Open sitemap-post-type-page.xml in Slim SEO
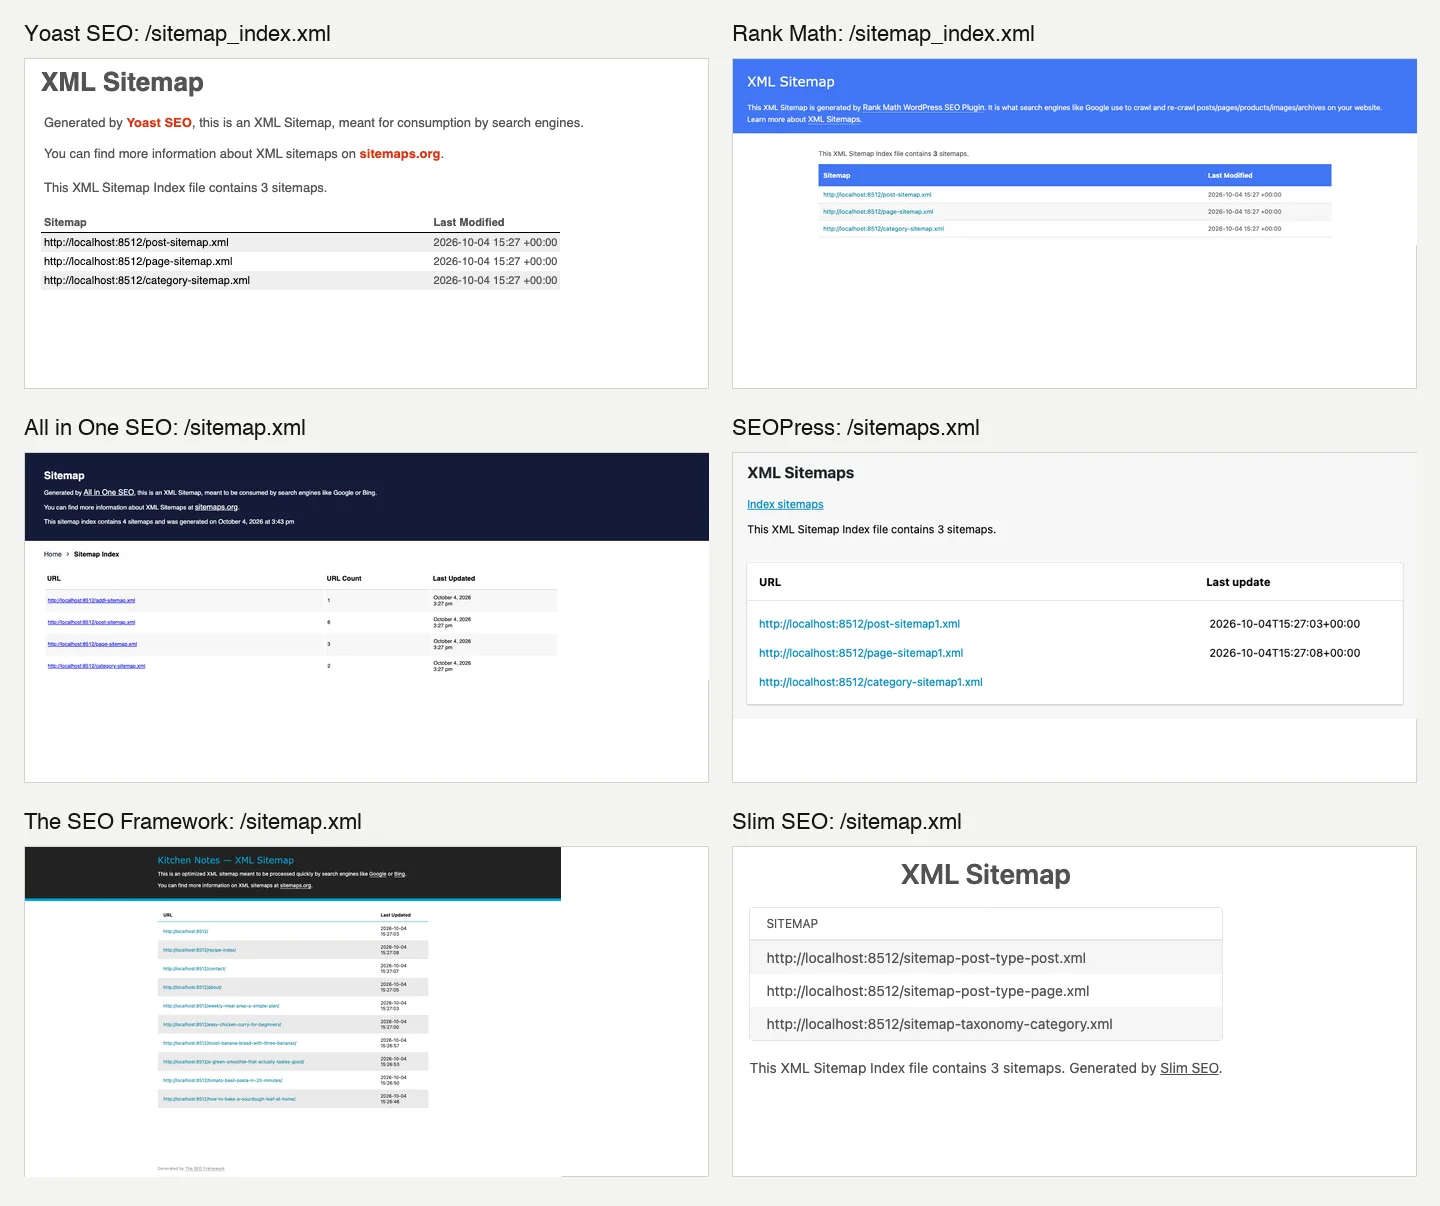 pos(928,991)
